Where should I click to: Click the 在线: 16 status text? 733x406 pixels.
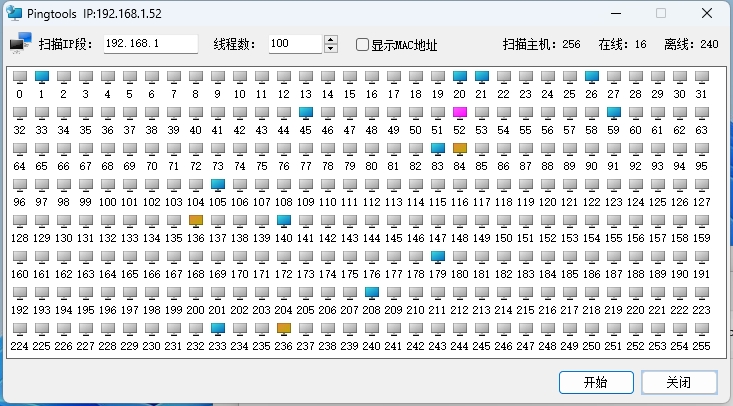click(622, 44)
